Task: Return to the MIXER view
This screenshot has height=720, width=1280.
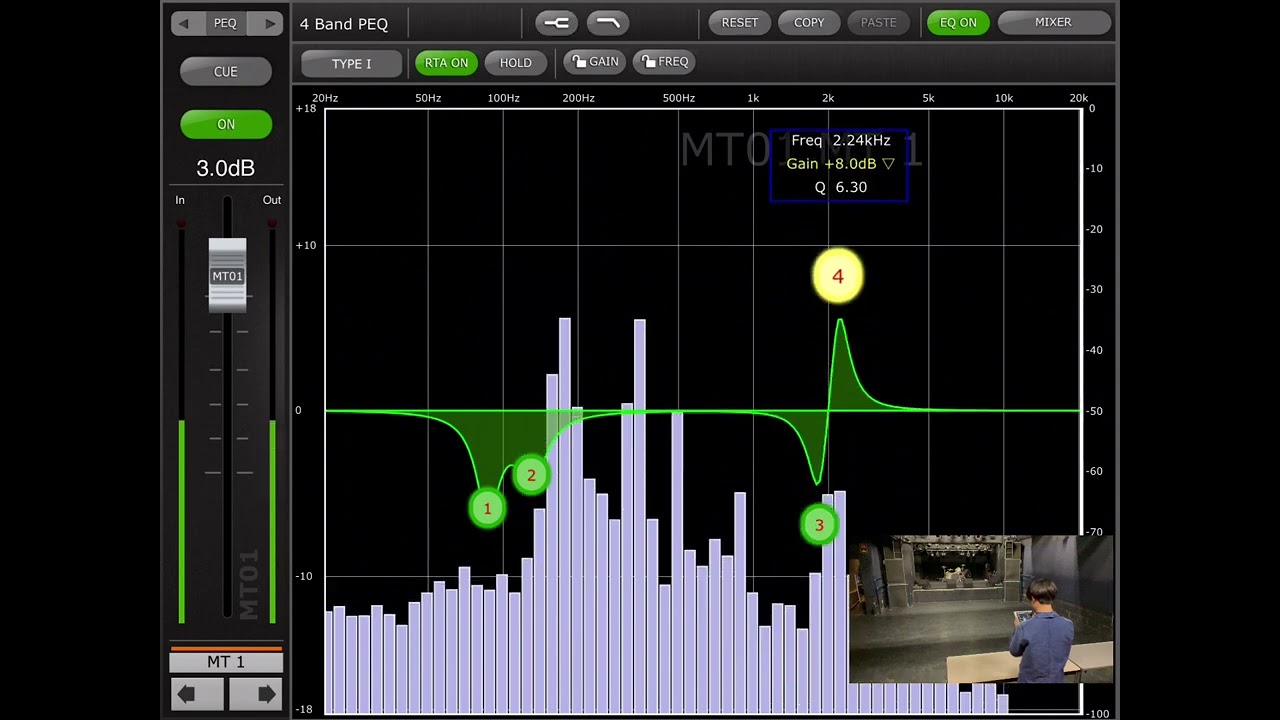Action: [1053, 22]
